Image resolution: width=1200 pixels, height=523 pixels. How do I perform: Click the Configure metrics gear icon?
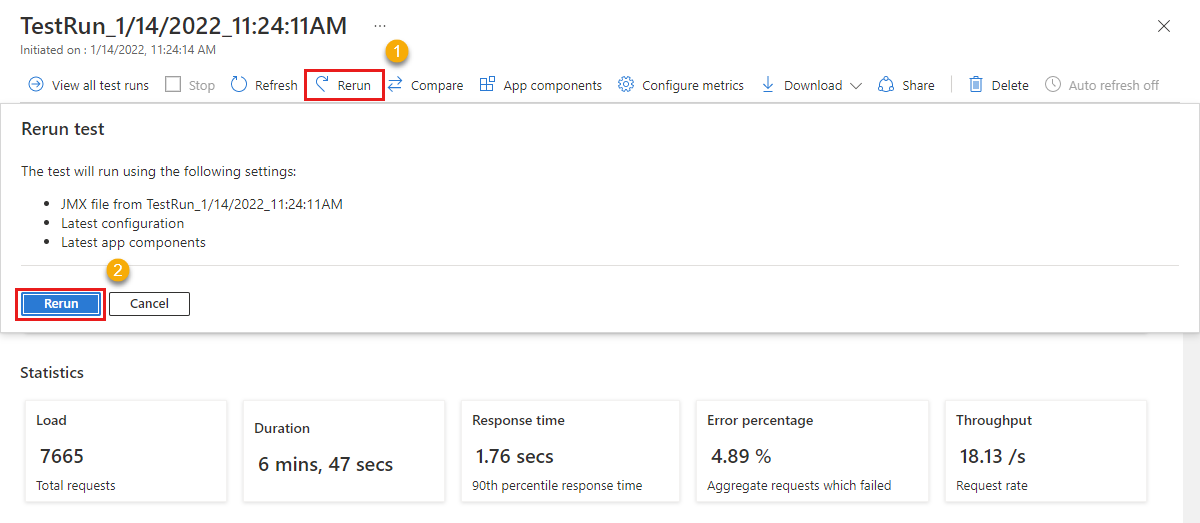[x=626, y=85]
